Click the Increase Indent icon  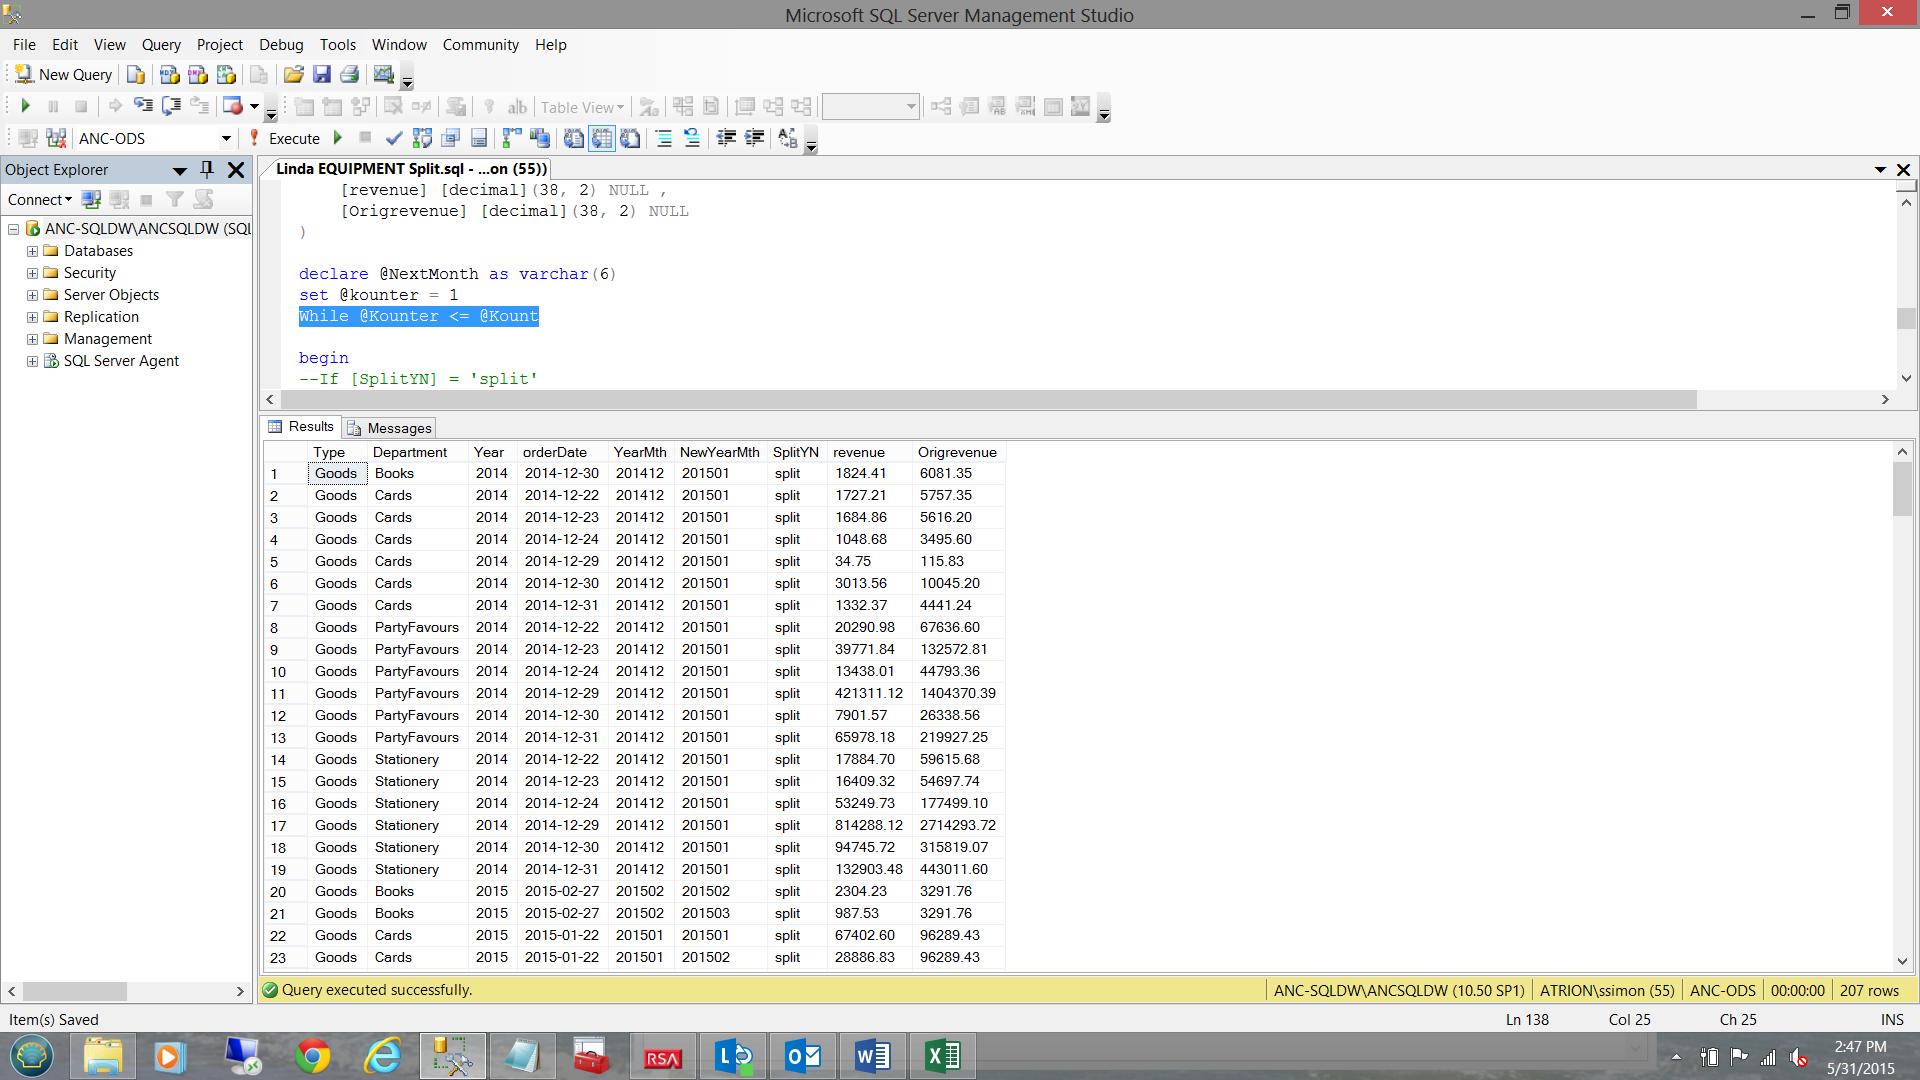[755, 139]
